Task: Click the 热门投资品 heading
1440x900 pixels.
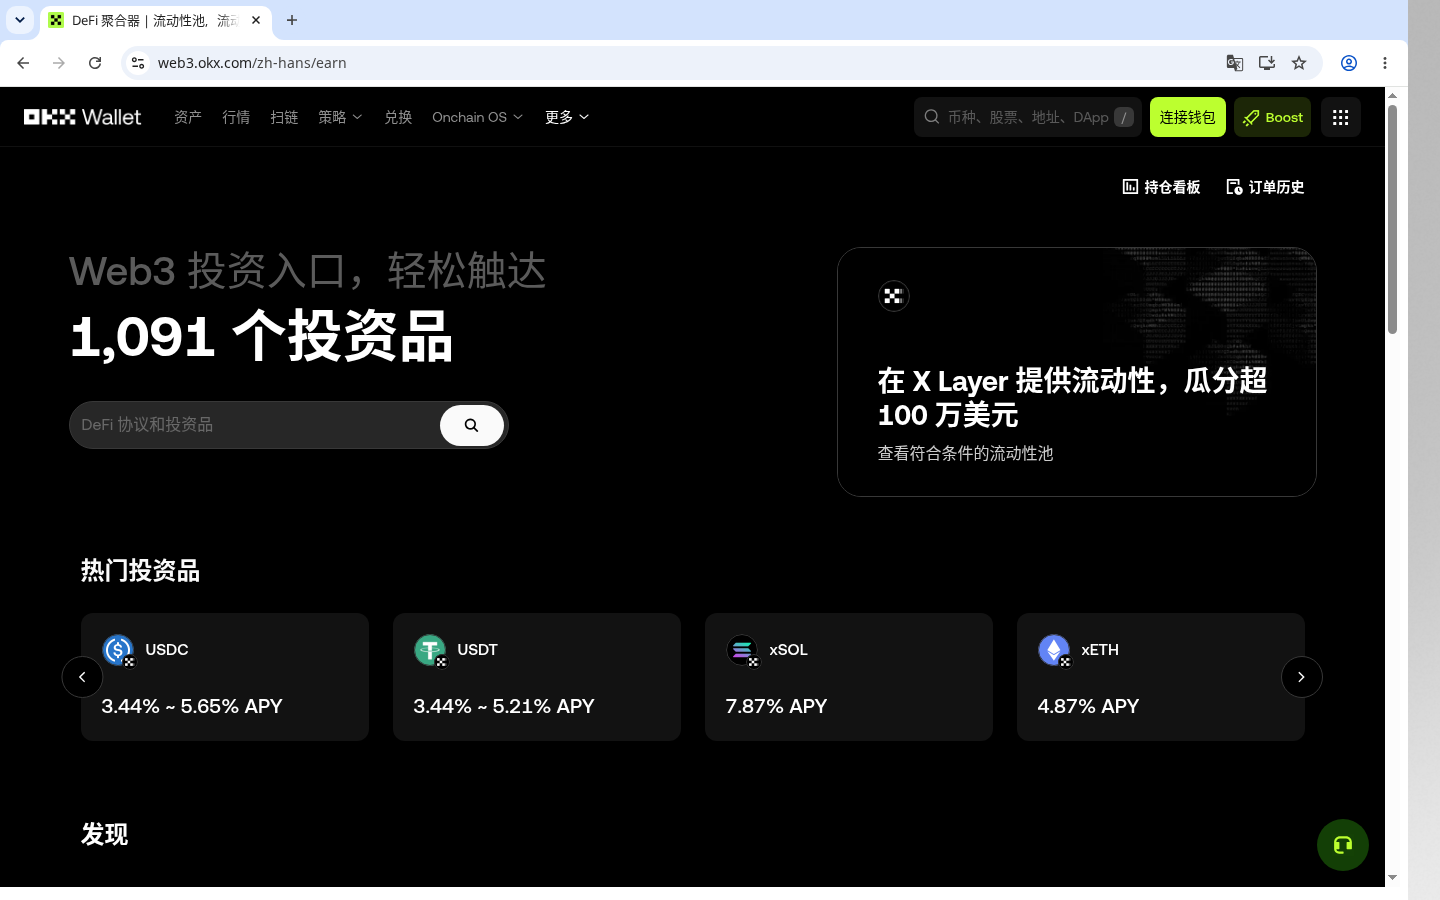Action: pyautogui.click(x=140, y=571)
